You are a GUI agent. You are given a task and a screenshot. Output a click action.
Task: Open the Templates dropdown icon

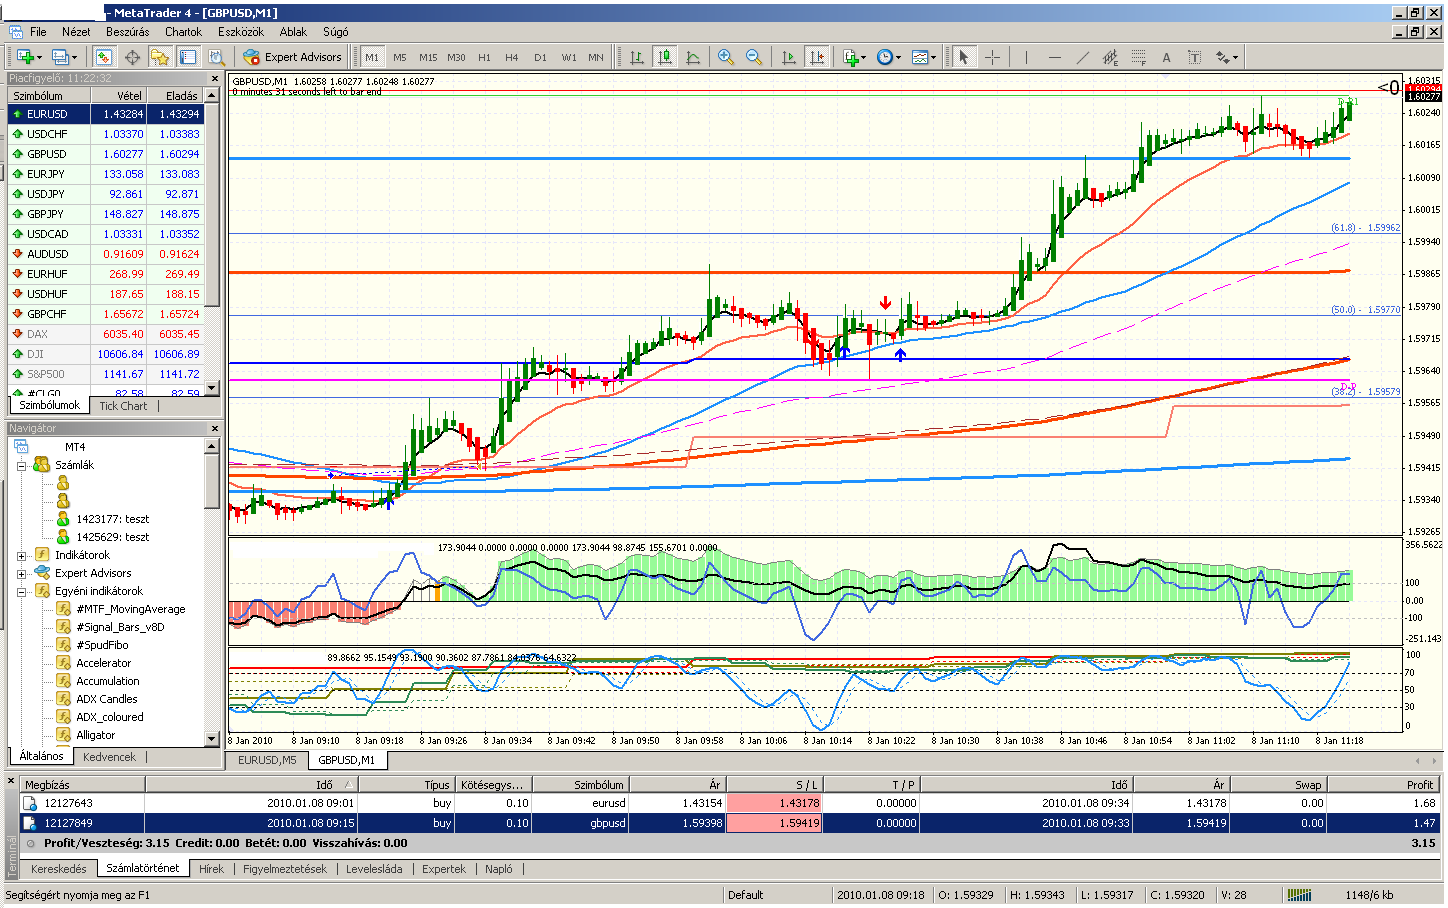click(923, 57)
